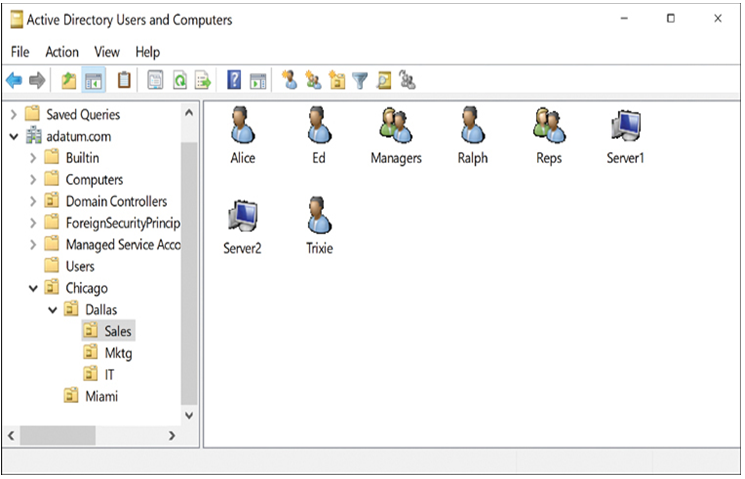Screen dimensions: 745x479
Task: Select the Ralph user object
Action: point(473,135)
